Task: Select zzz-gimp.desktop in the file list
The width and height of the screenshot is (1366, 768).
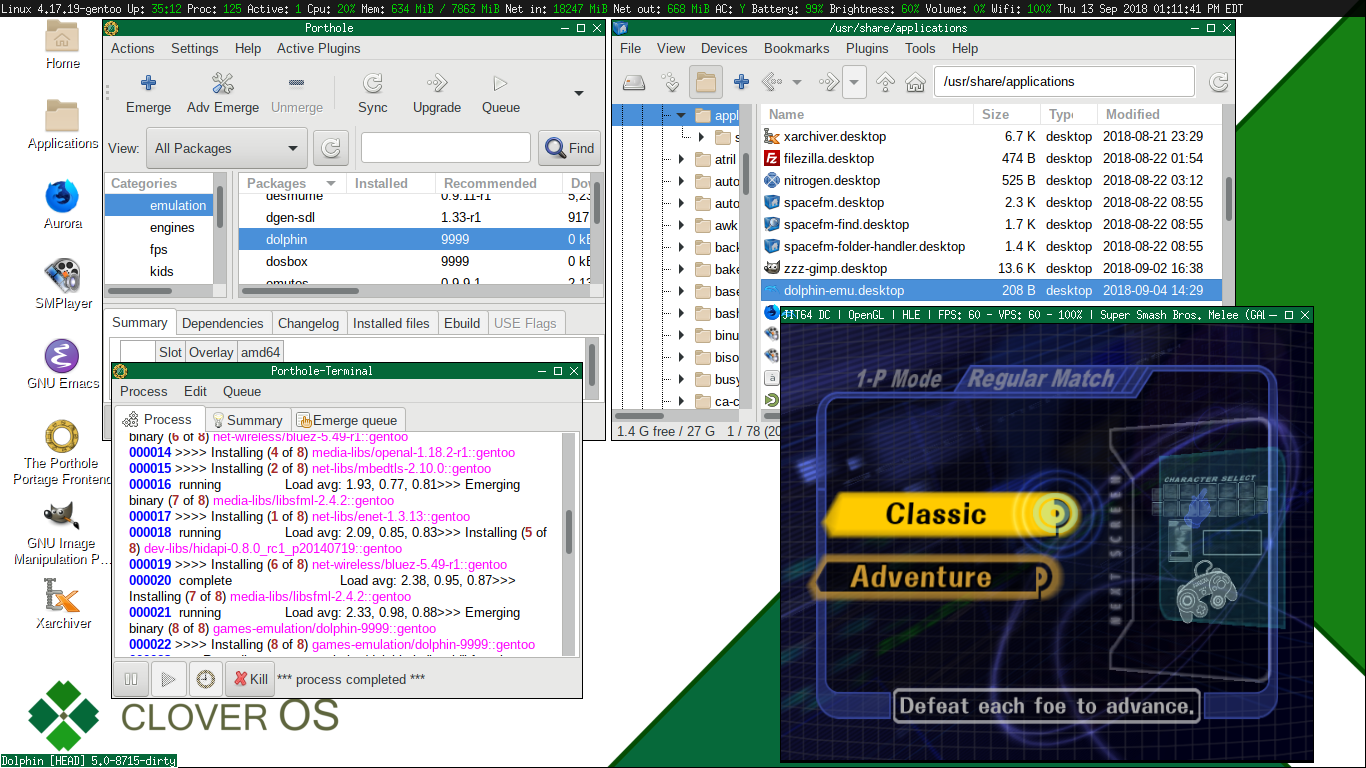Action: (993, 268)
